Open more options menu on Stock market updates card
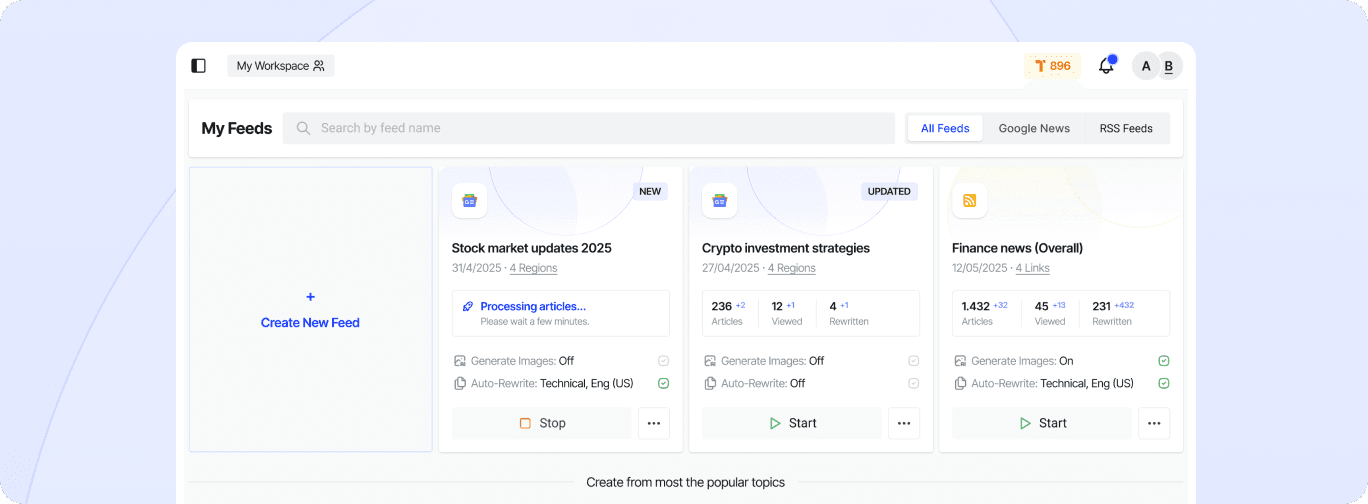Viewport: 1368px width, 504px height. click(x=654, y=423)
